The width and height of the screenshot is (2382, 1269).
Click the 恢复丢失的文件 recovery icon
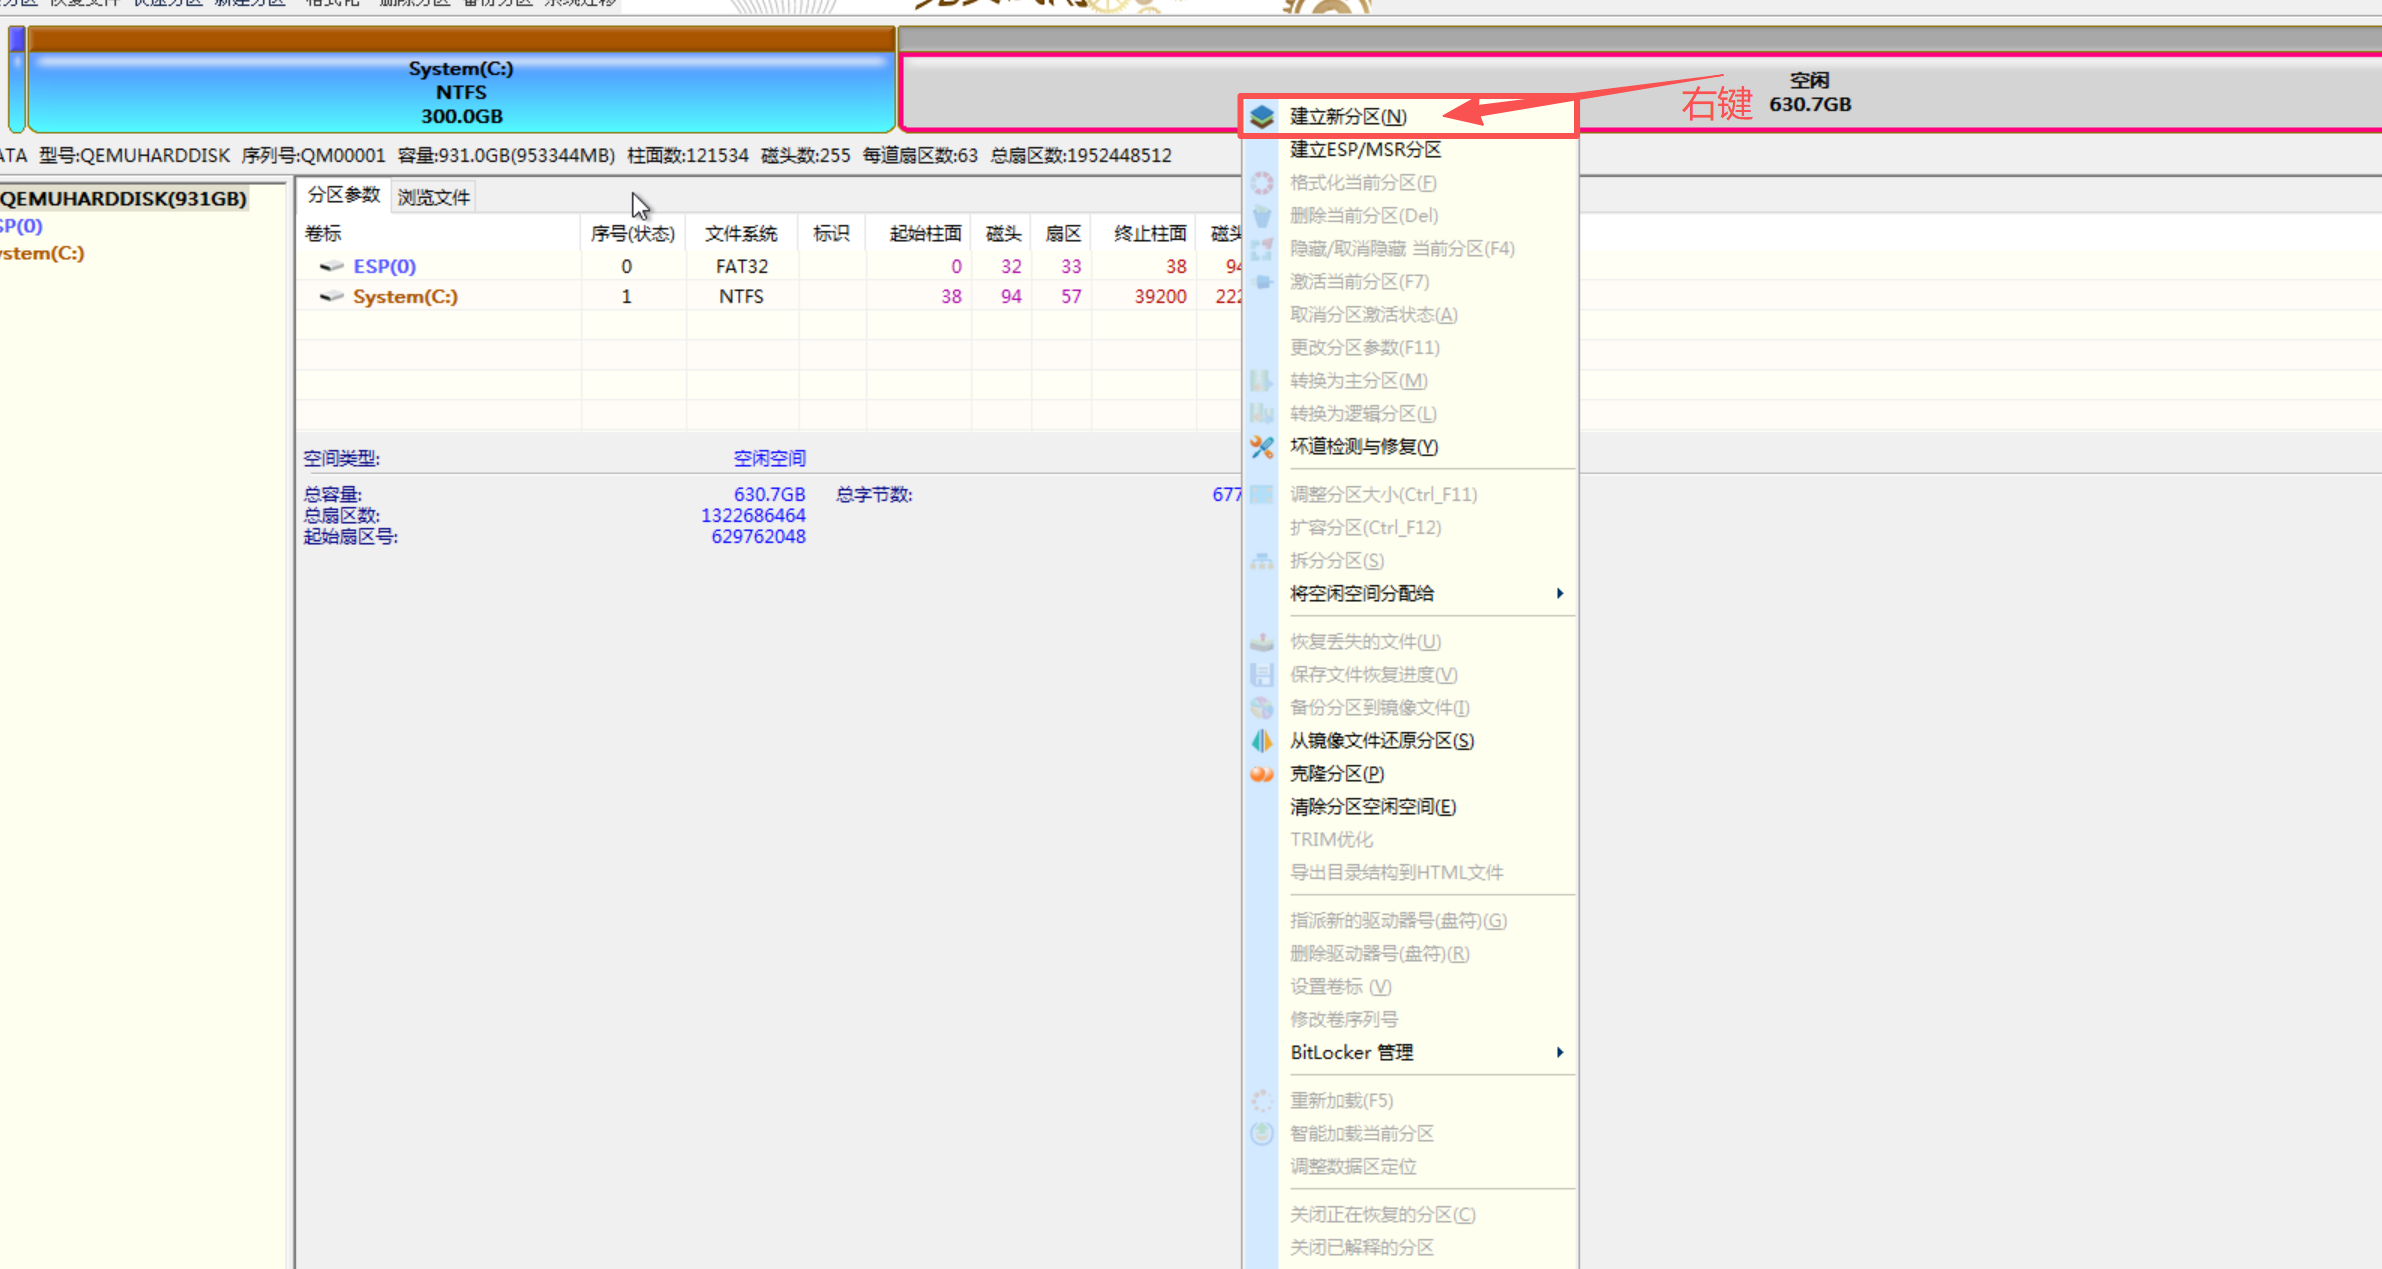1262,641
